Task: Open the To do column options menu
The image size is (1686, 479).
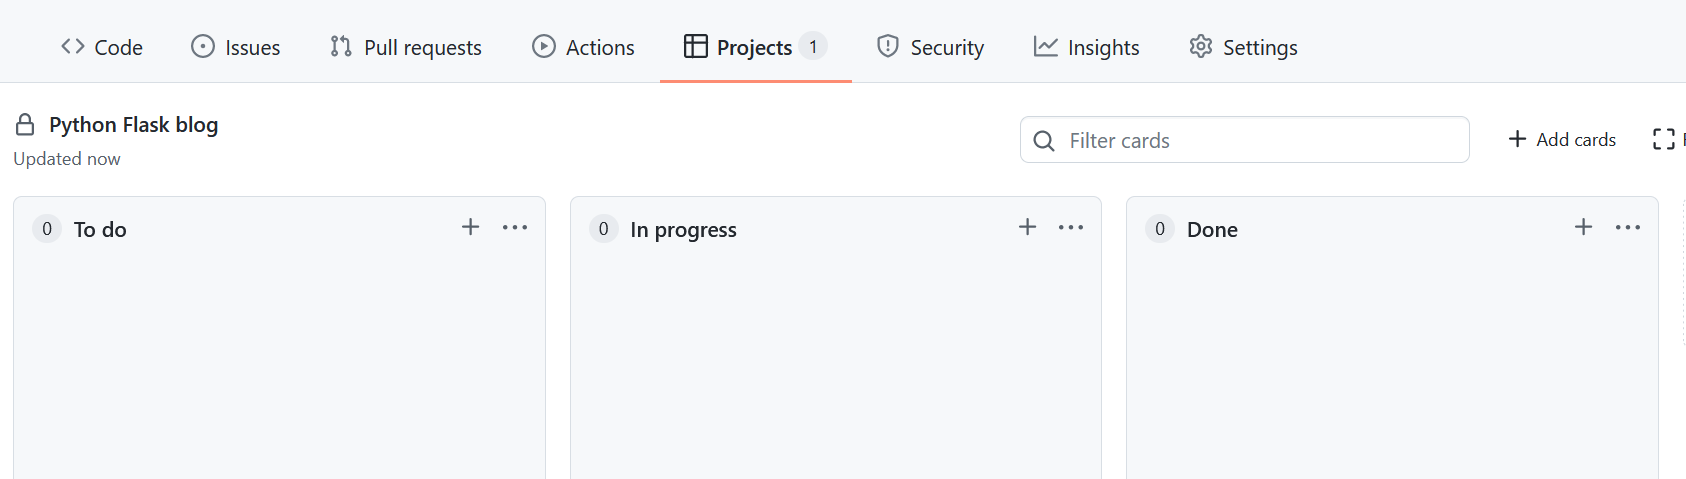Action: [515, 227]
